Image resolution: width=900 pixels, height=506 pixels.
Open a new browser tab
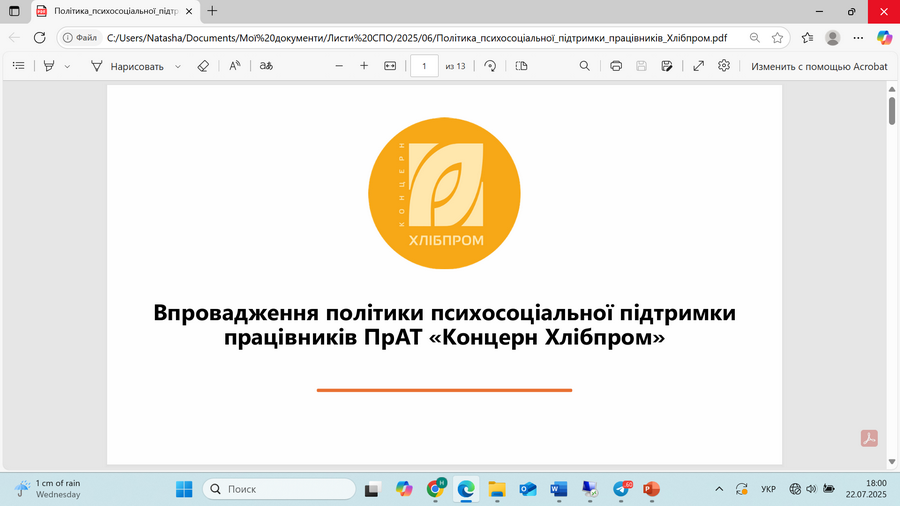click(212, 11)
